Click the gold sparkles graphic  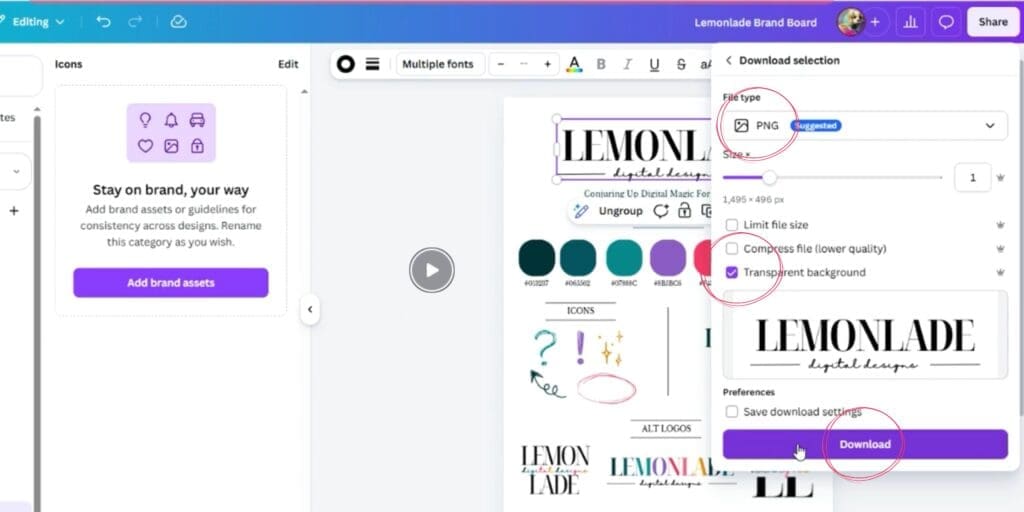pos(611,347)
